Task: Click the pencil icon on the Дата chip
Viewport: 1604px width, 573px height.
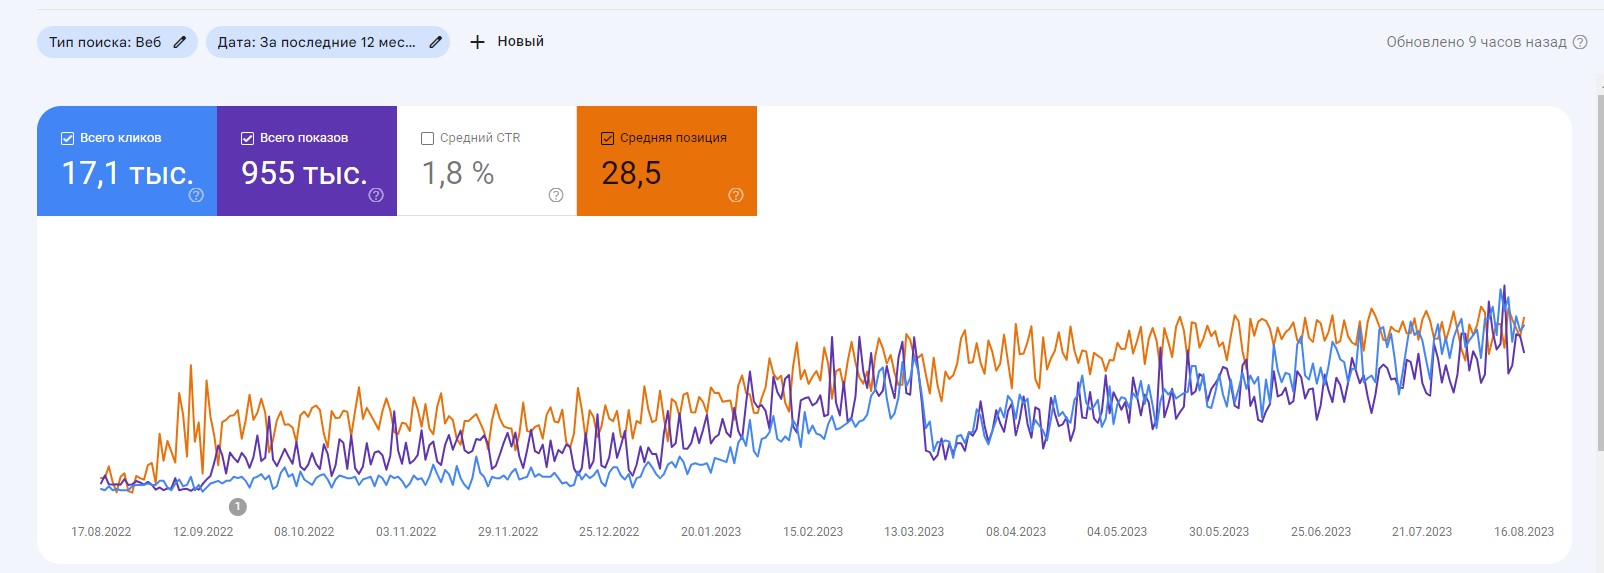Action: (x=435, y=42)
